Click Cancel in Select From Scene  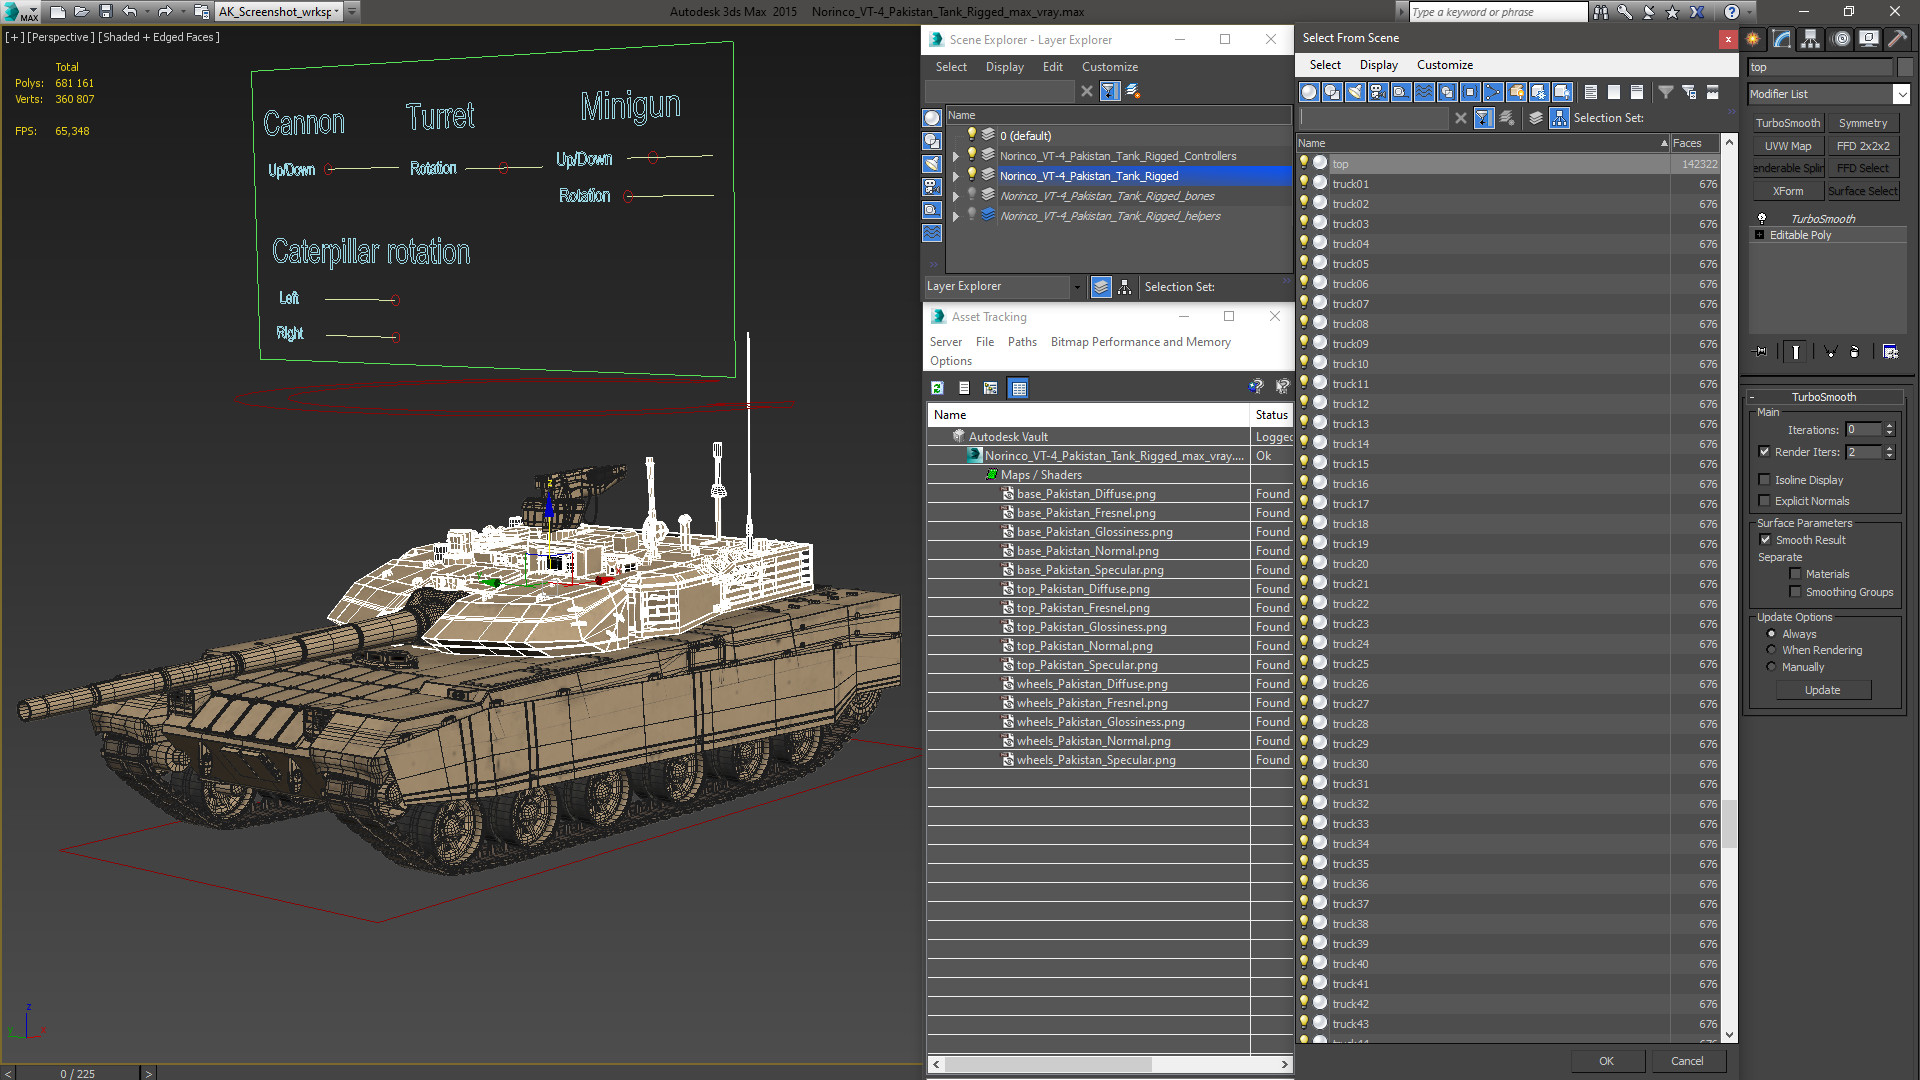tap(1686, 1061)
